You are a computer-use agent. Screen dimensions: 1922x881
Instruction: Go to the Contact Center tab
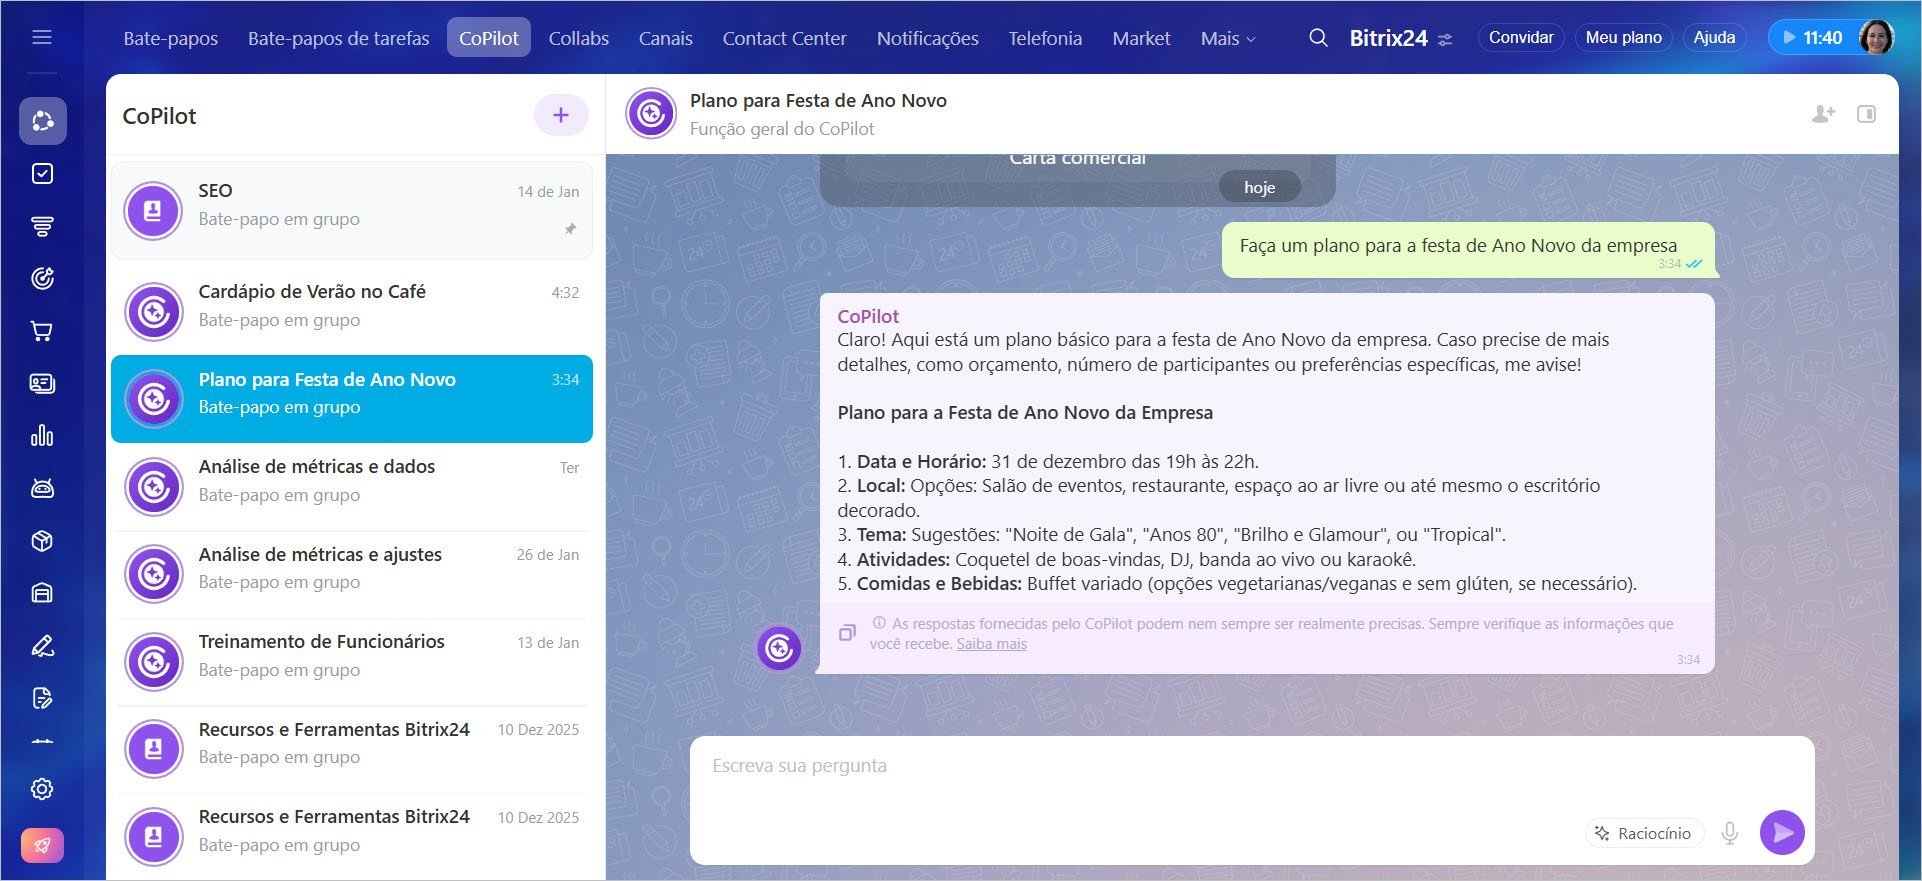coord(784,38)
